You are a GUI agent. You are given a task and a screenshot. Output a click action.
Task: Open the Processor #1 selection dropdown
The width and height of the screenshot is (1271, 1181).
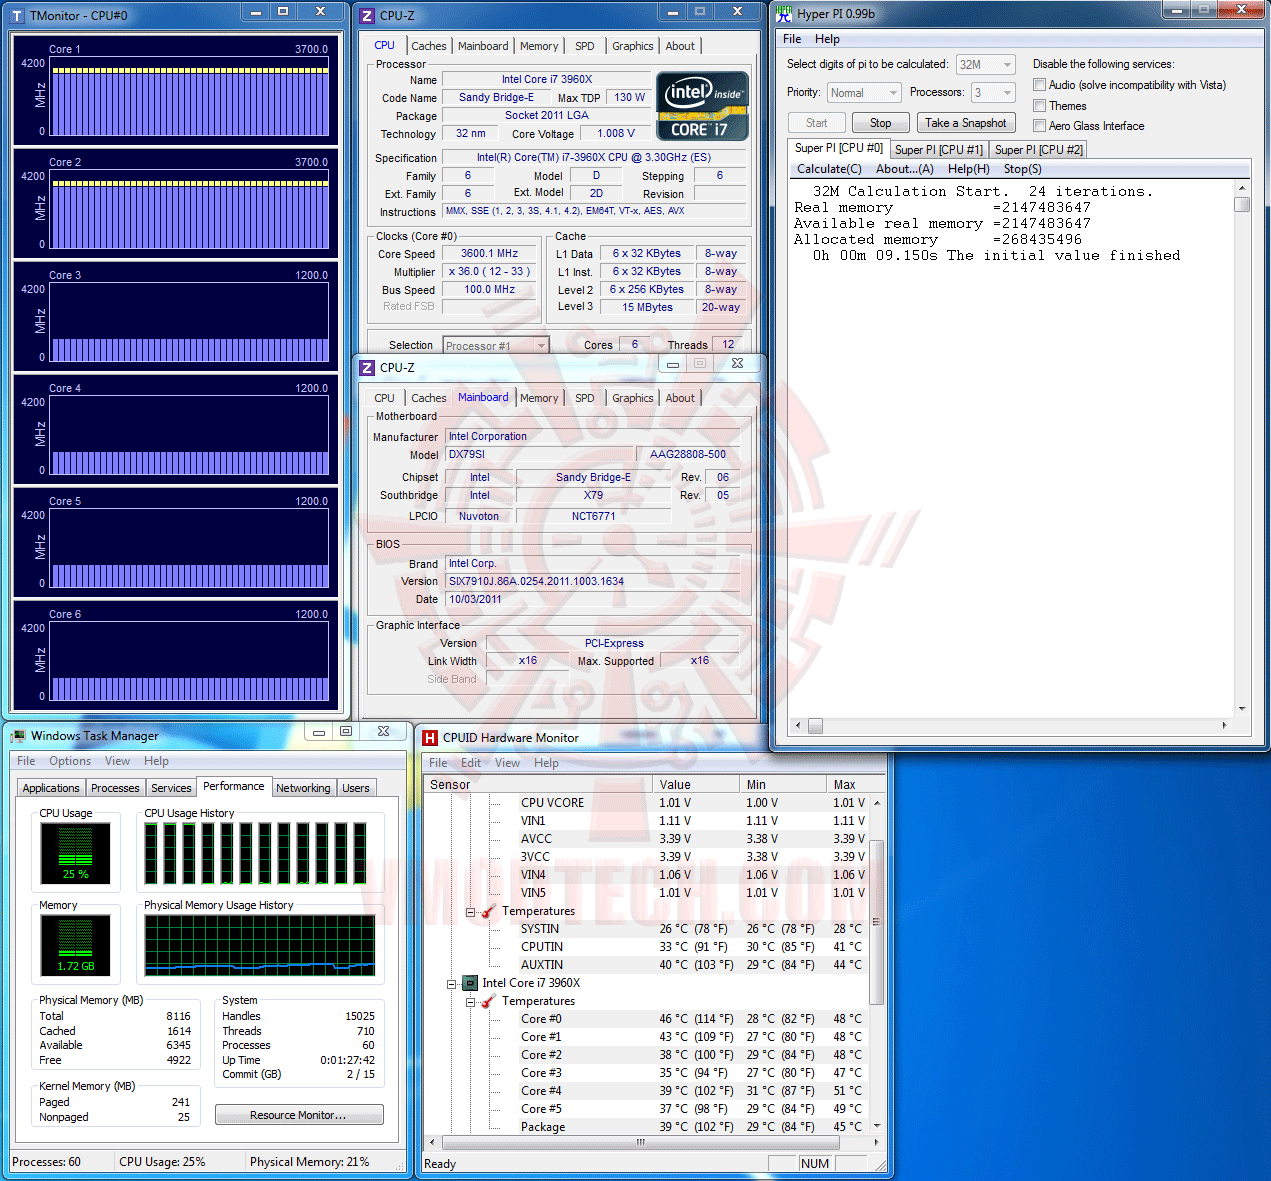[x=496, y=346]
